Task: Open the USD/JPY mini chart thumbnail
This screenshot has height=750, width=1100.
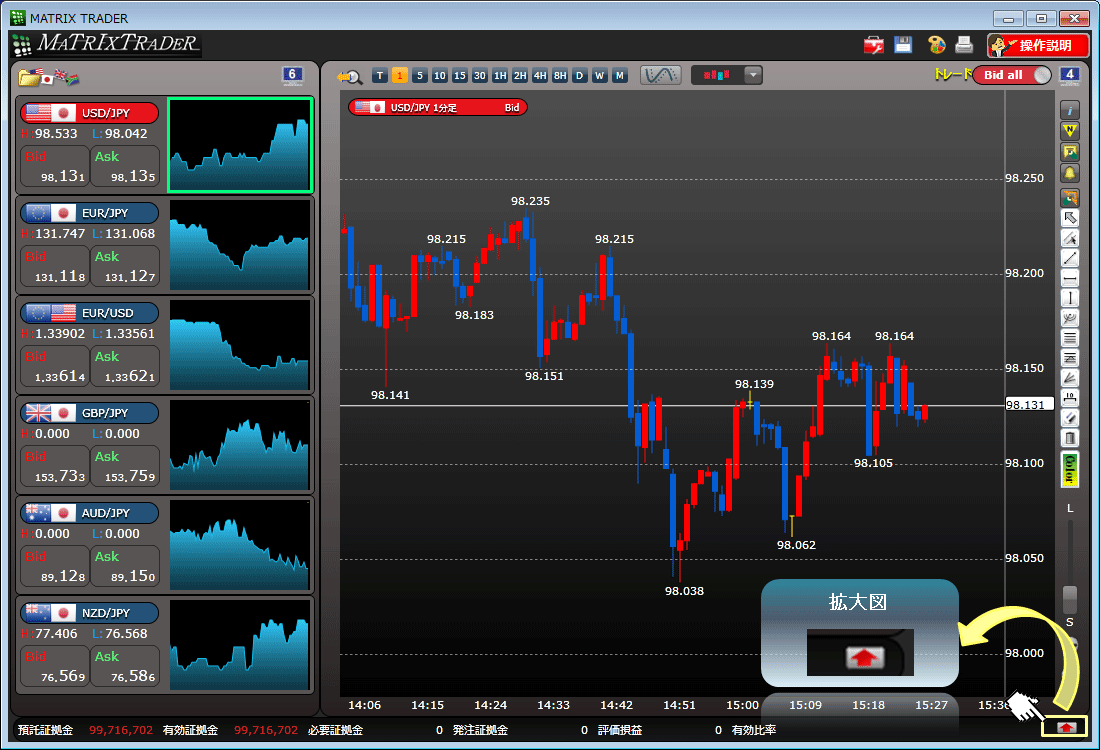Action: pyautogui.click(x=240, y=145)
